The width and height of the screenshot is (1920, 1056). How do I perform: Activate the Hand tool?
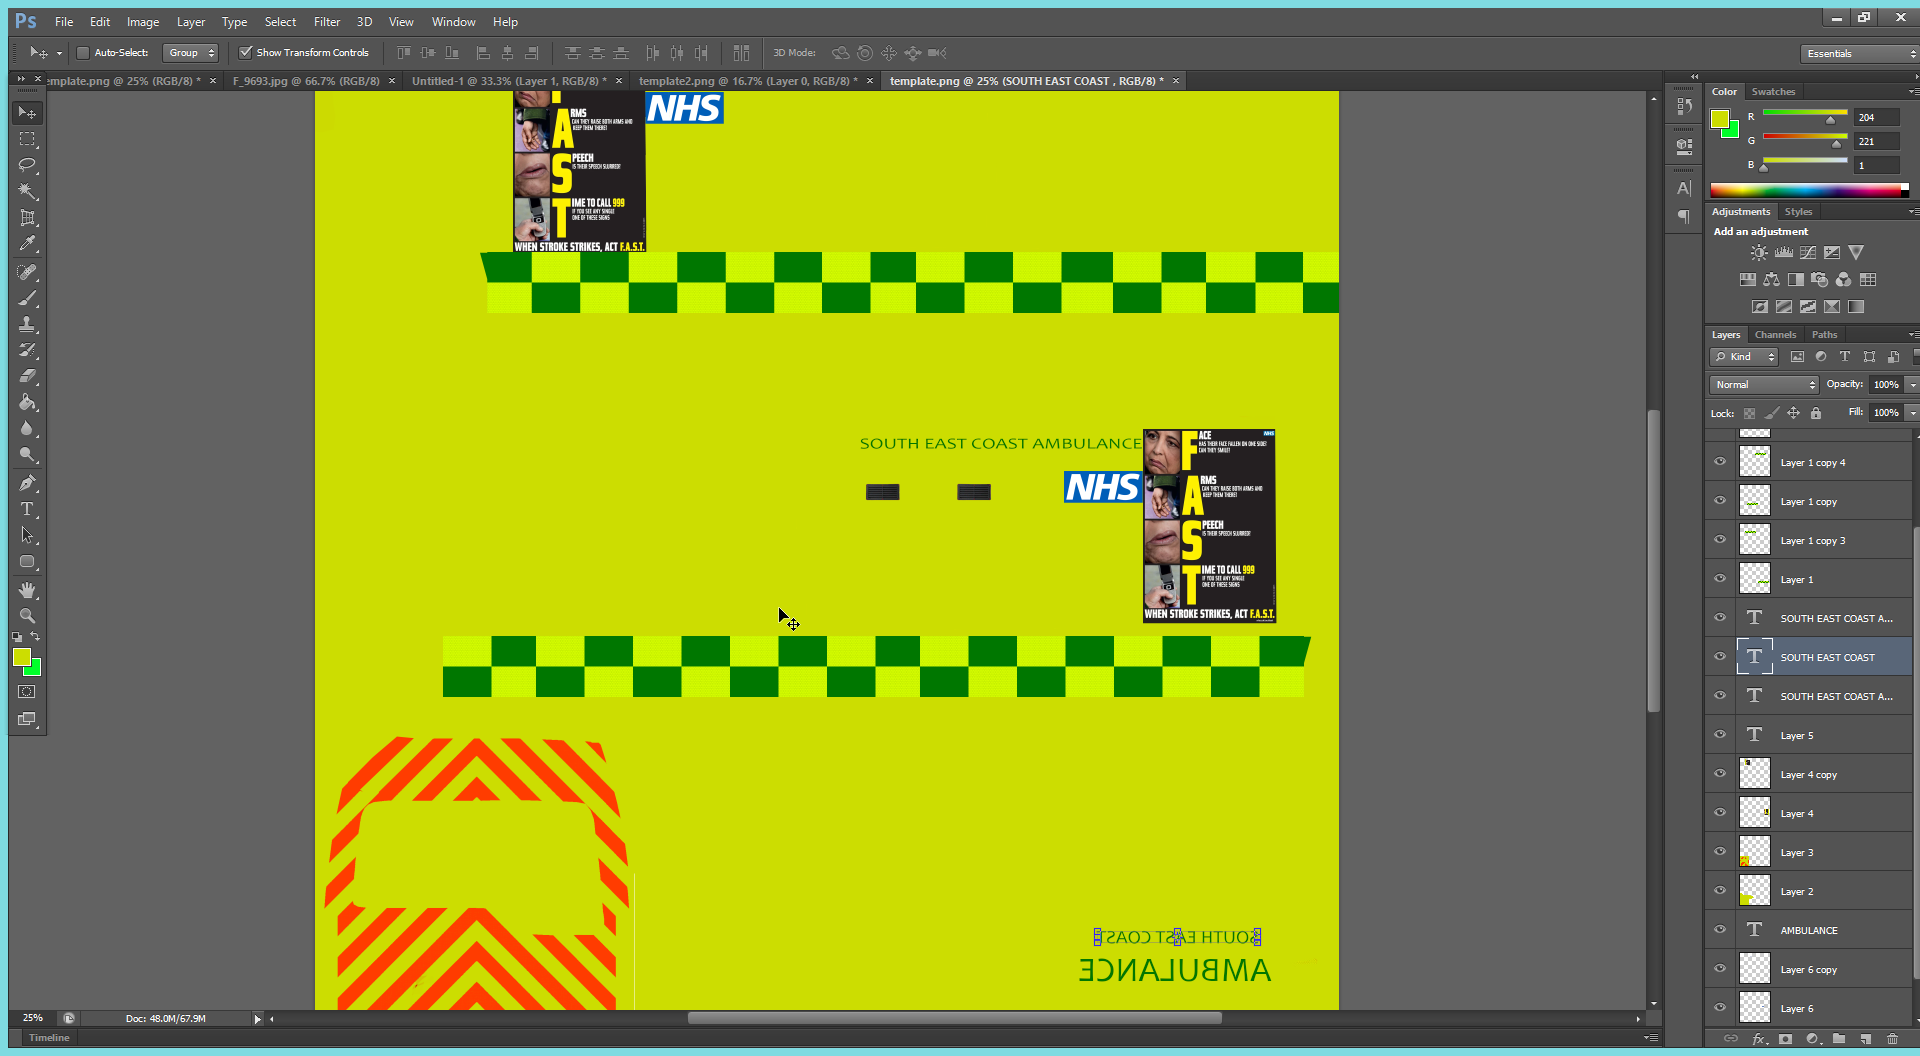pyautogui.click(x=27, y=590)
